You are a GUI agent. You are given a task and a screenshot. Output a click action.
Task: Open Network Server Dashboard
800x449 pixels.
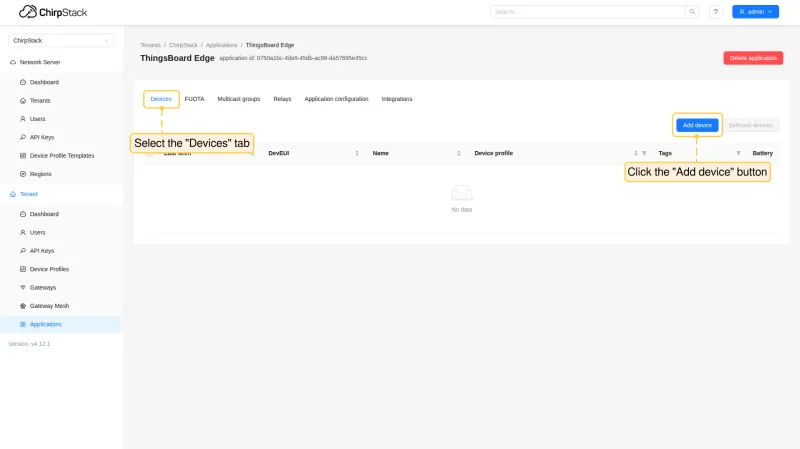[44, 82]
